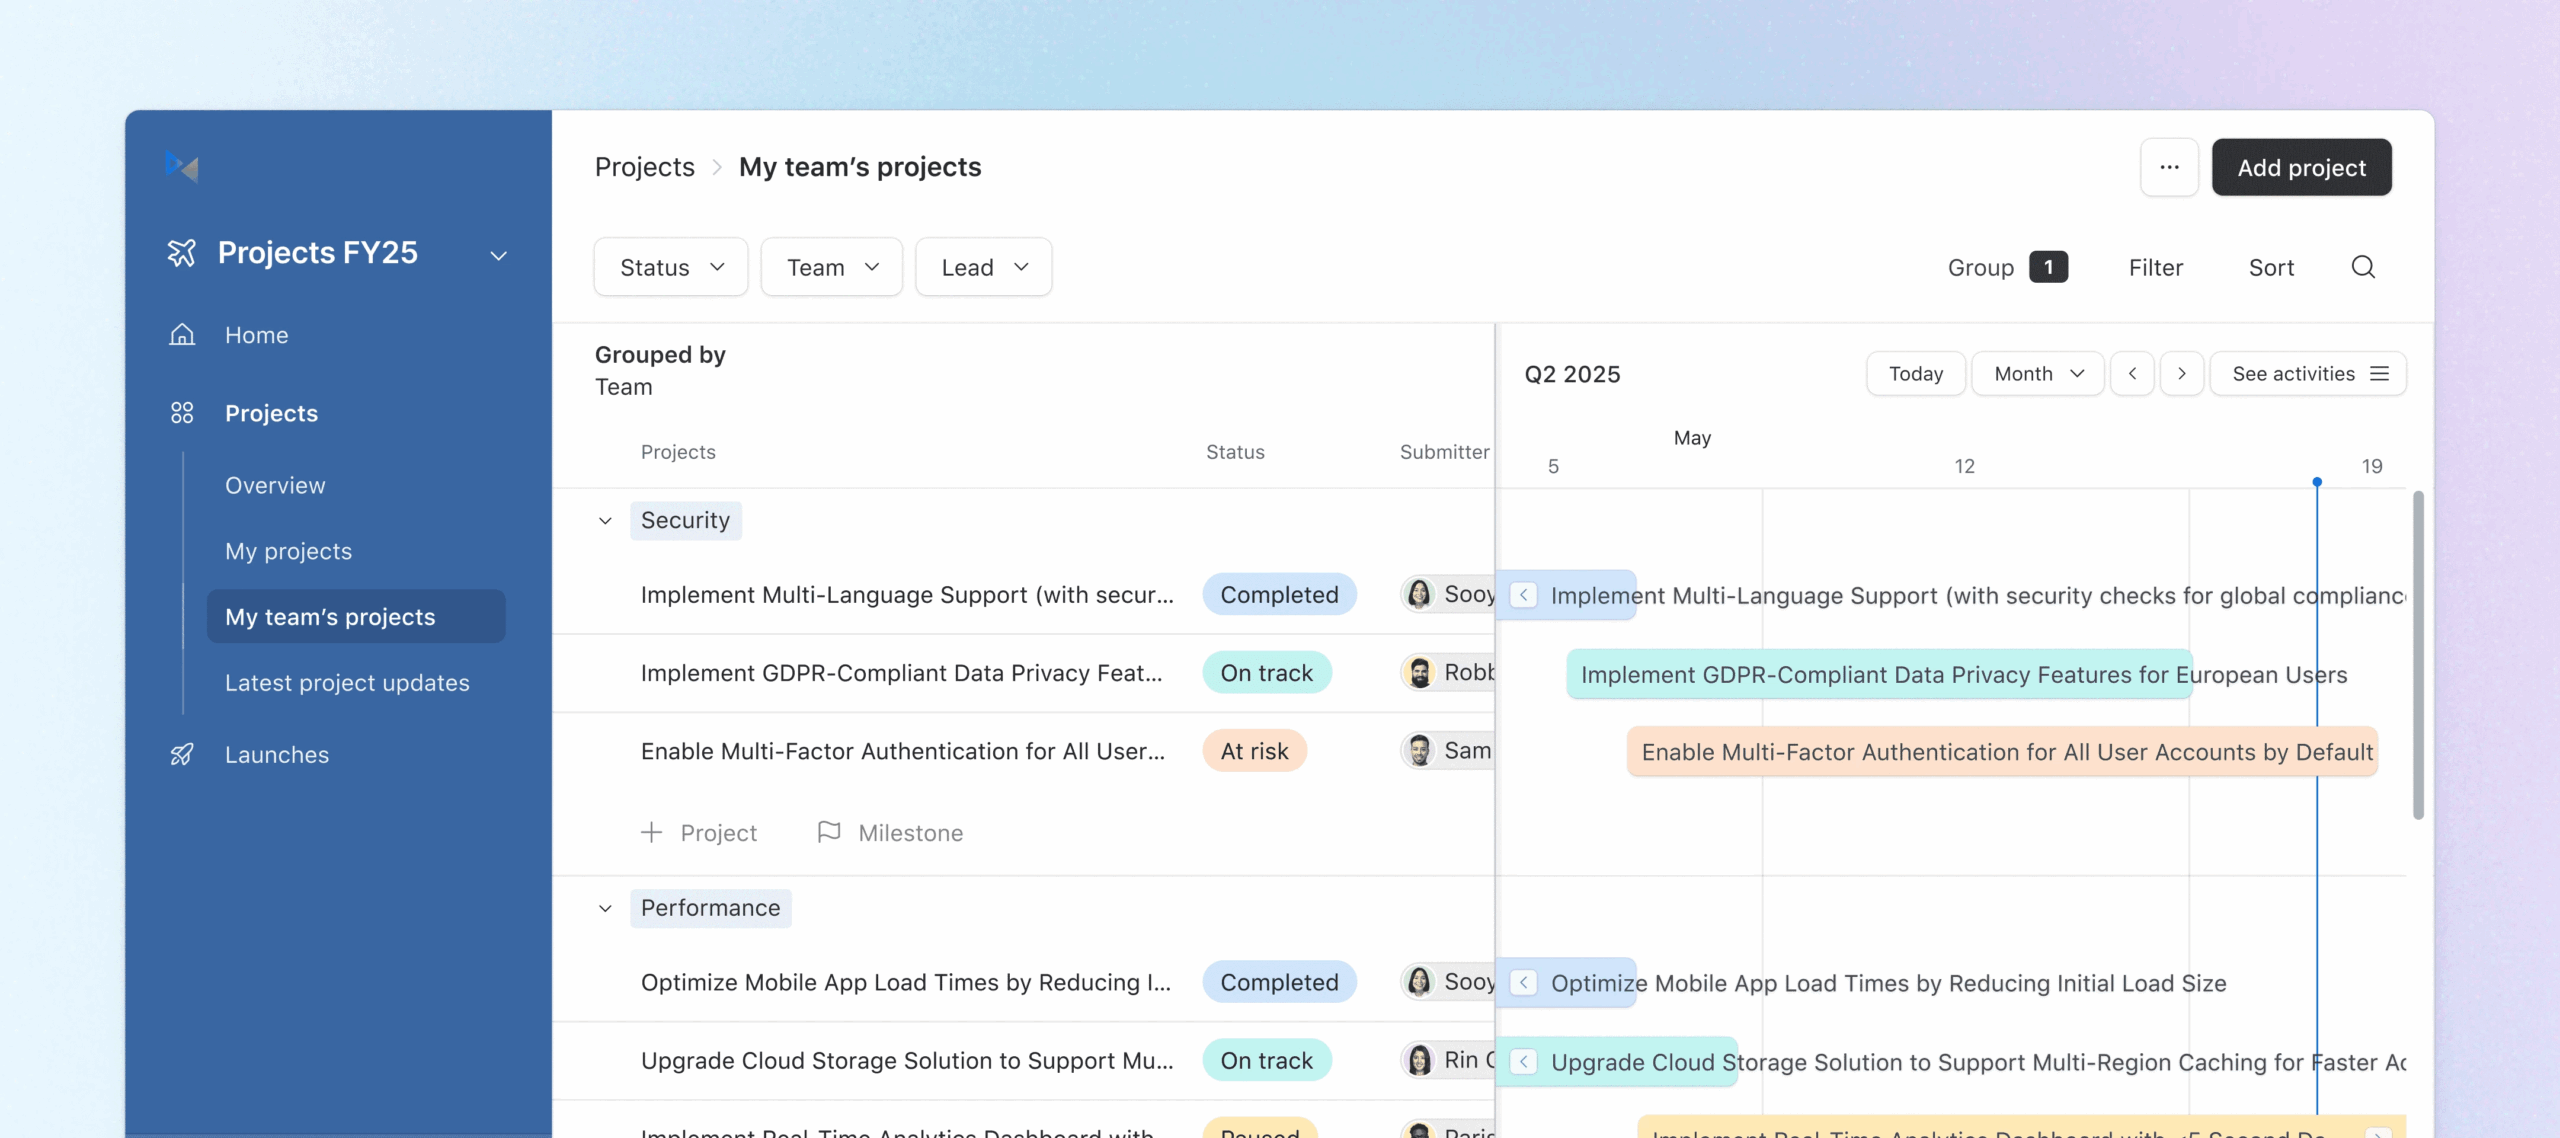Open the Month view dropdown
The height and width of the screenshot is (1138, 2560).
2037,373
